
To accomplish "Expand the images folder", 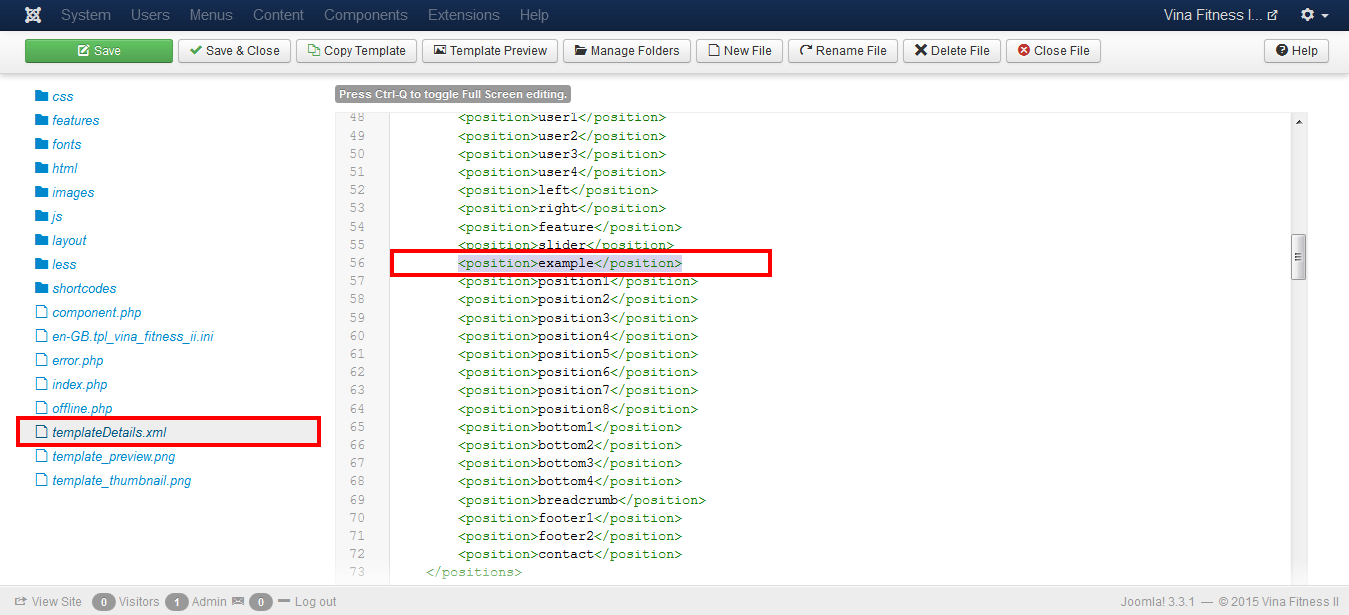I will pos(73,192).
